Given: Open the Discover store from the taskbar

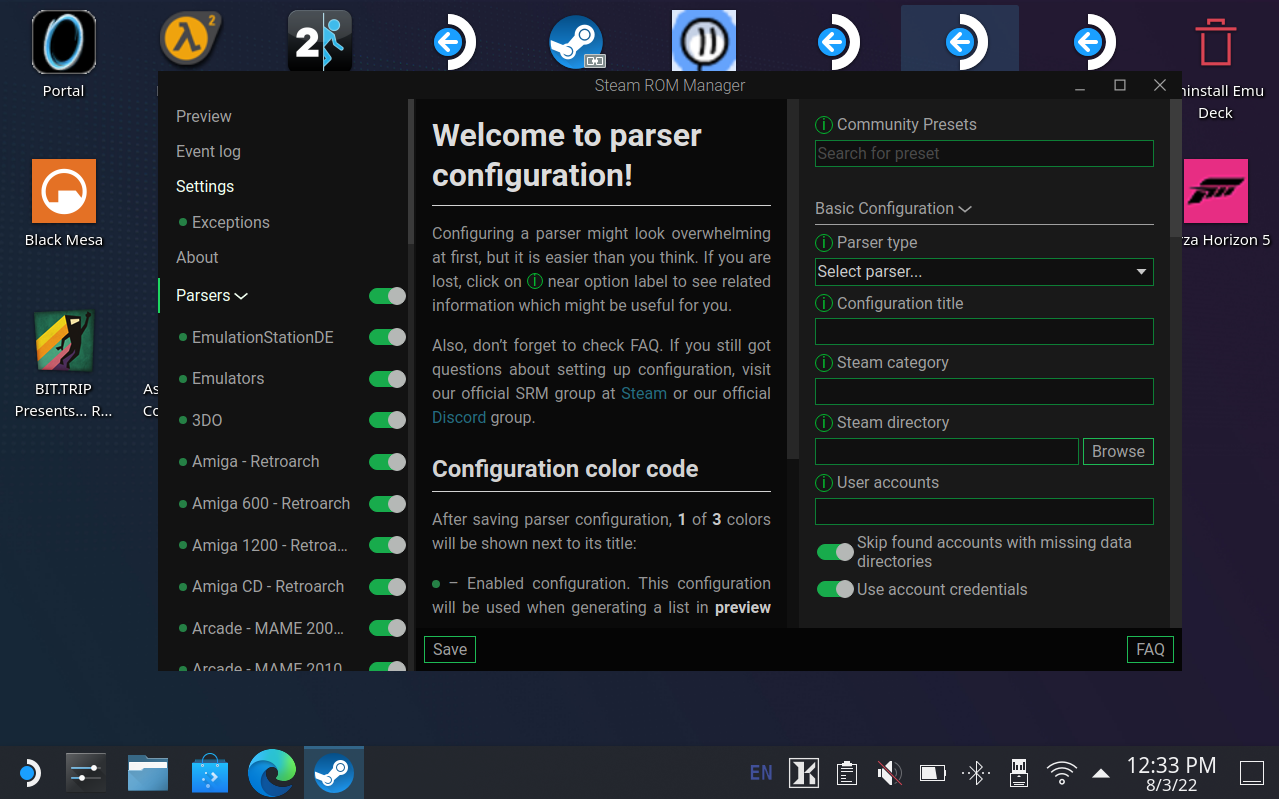Looking at the screenshot, I should 210,772.
